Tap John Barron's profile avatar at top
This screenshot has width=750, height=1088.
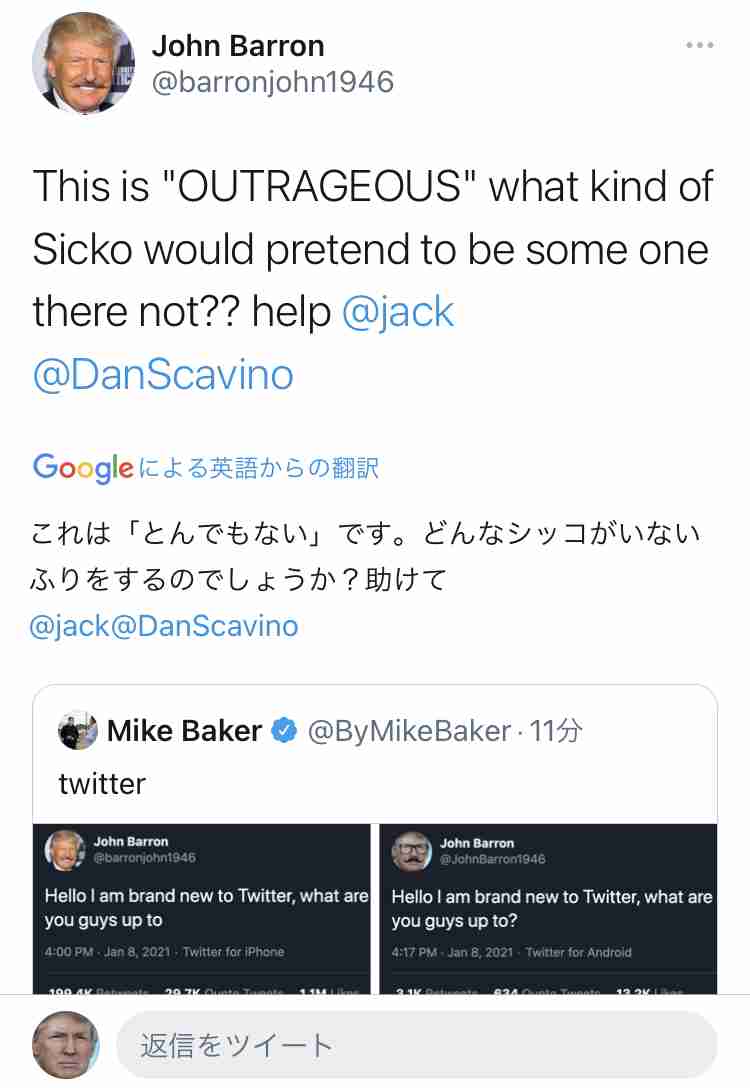(84, 63)
